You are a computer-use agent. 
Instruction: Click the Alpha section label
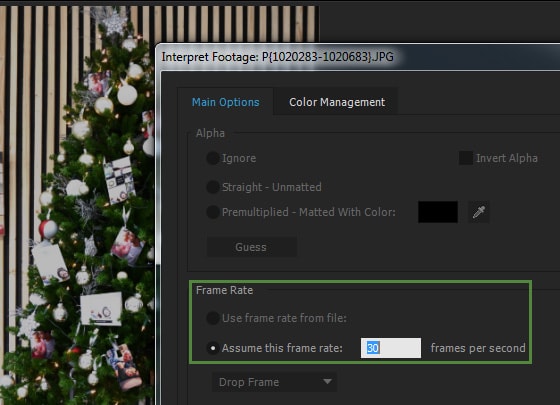tap(210, 133)
